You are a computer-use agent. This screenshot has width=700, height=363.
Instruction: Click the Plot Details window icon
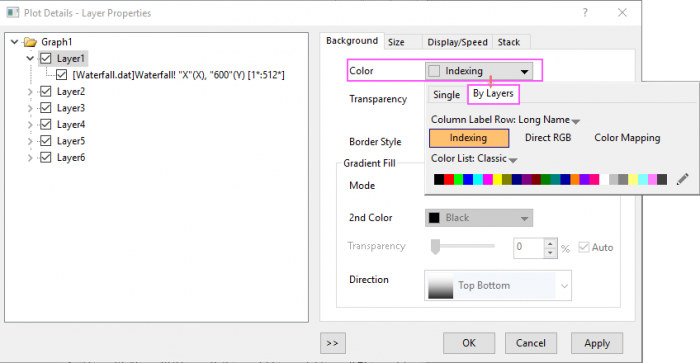click(x=12, y=13)
